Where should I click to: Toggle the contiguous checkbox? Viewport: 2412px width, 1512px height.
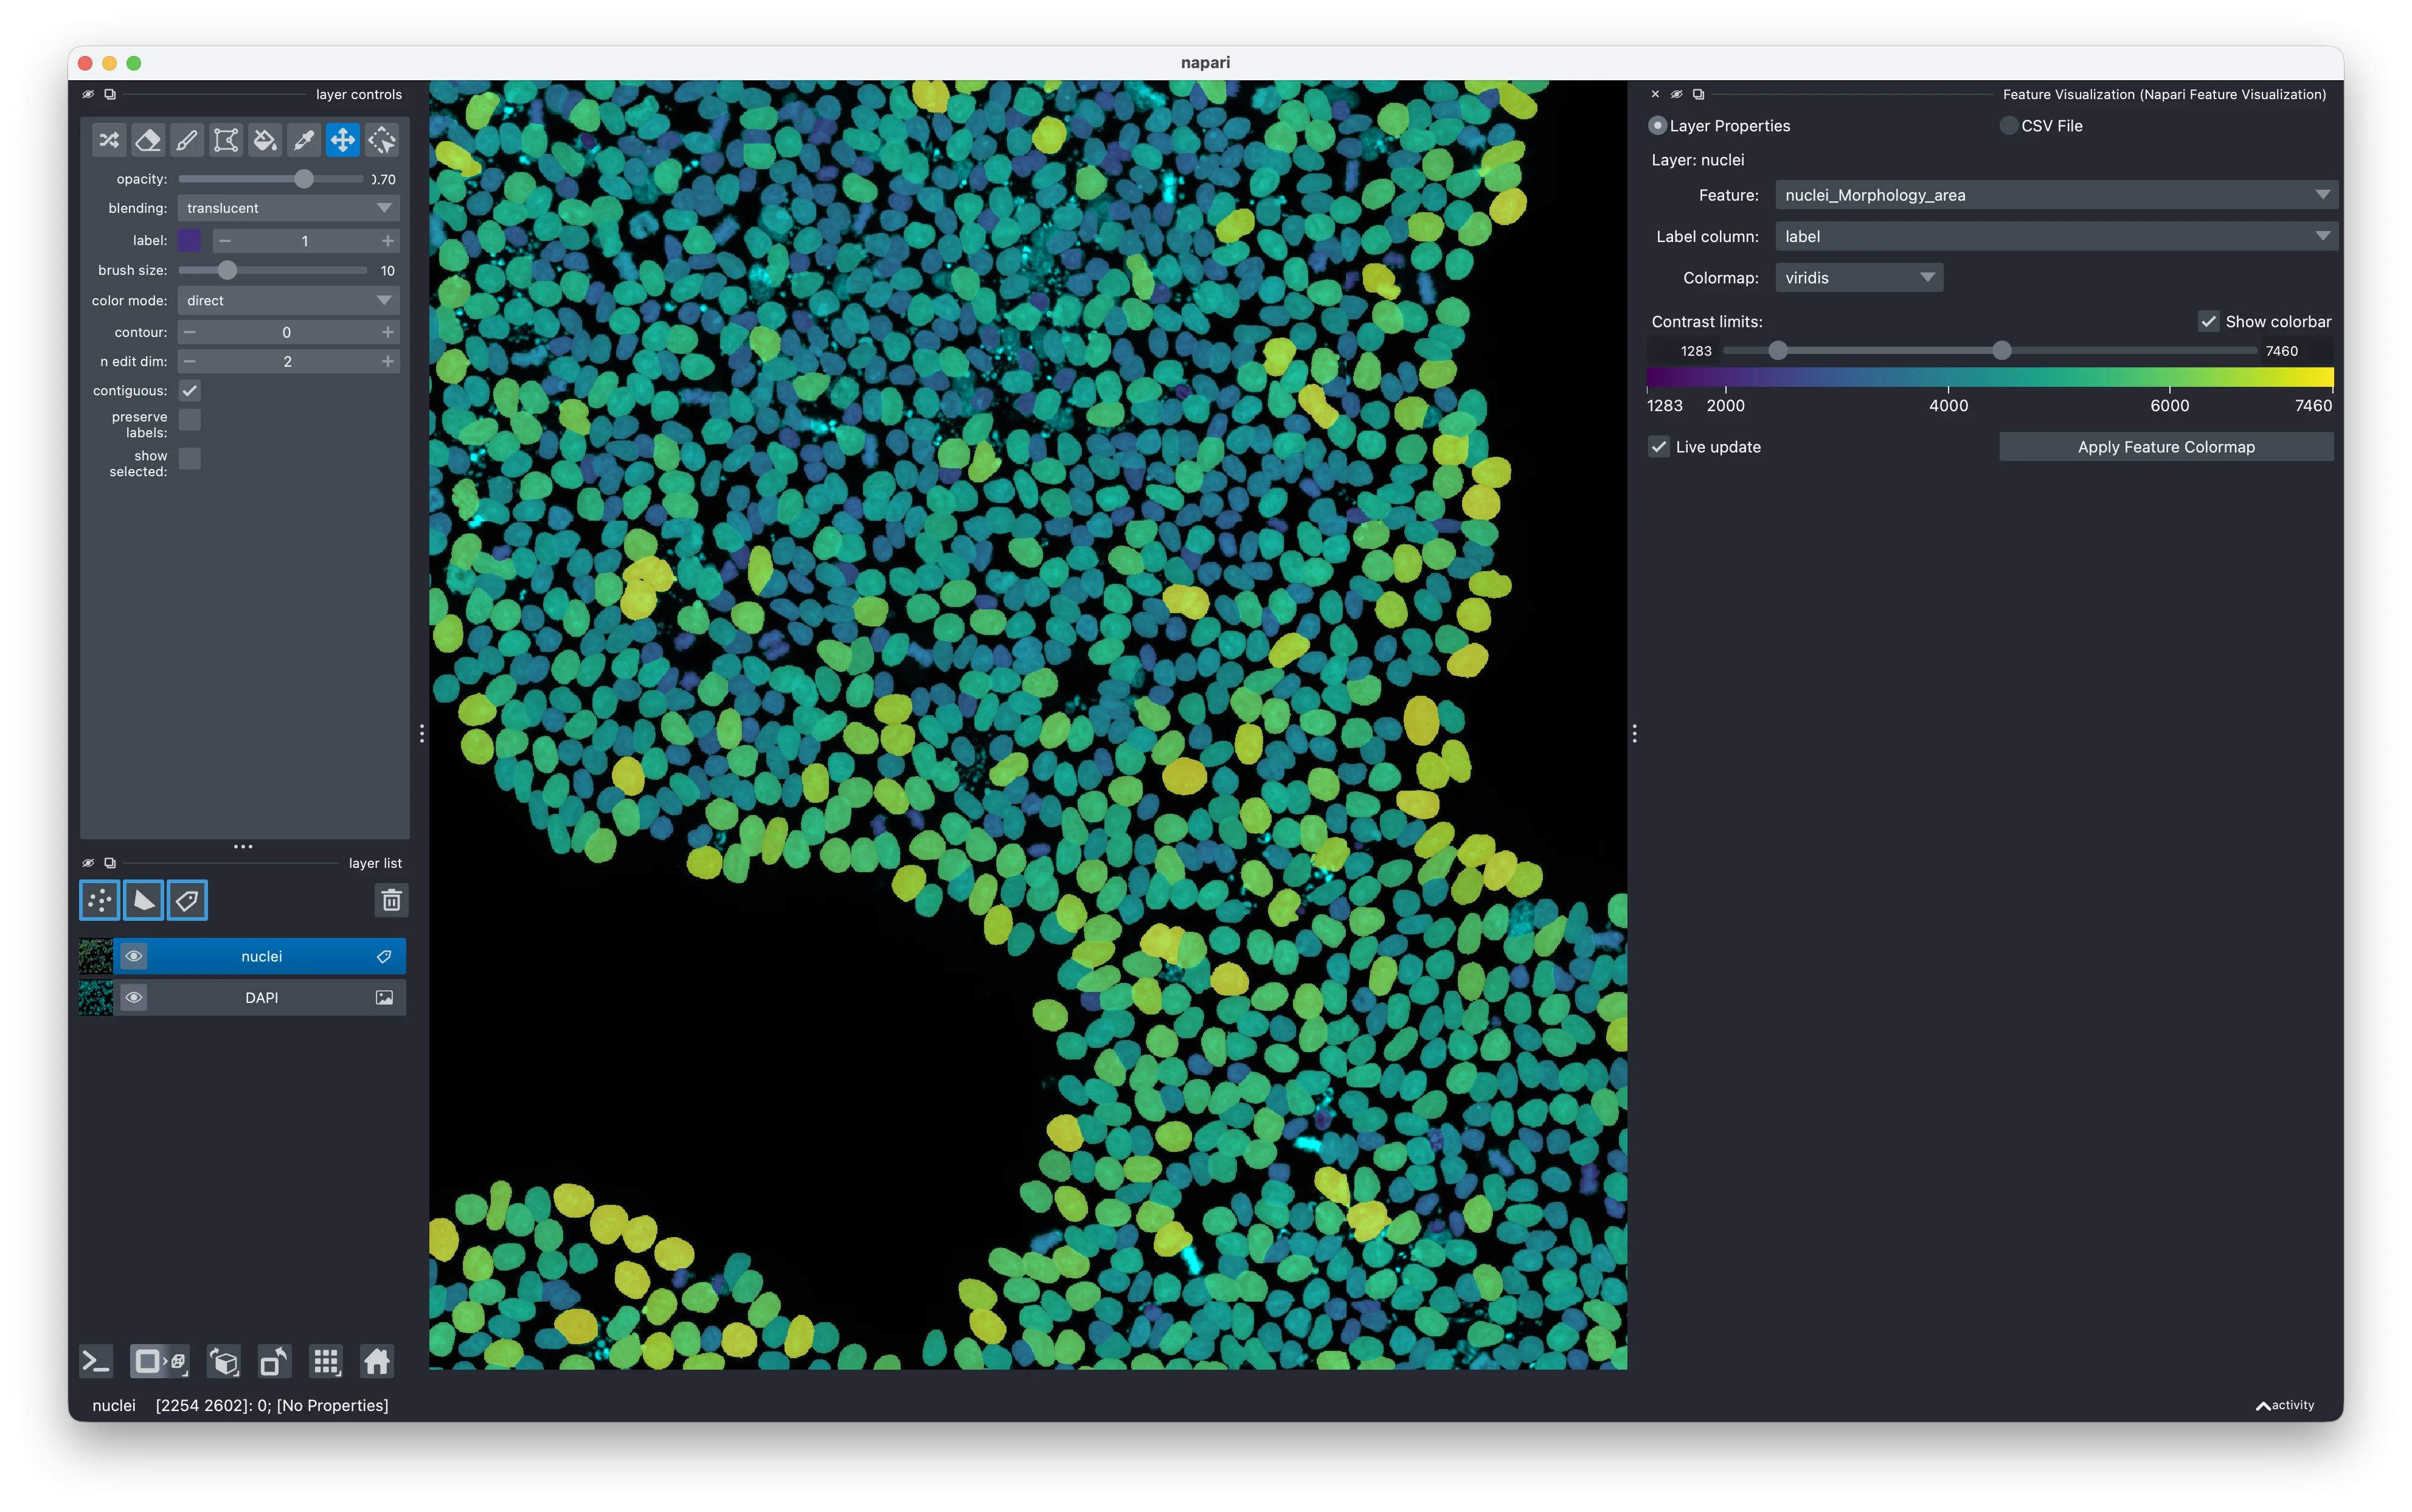pos(190,390)
